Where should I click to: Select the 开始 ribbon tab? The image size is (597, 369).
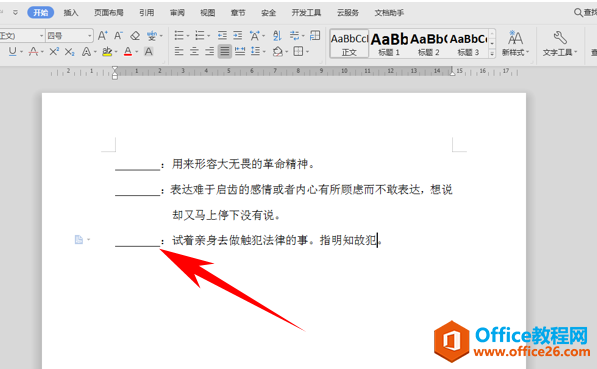40,13
